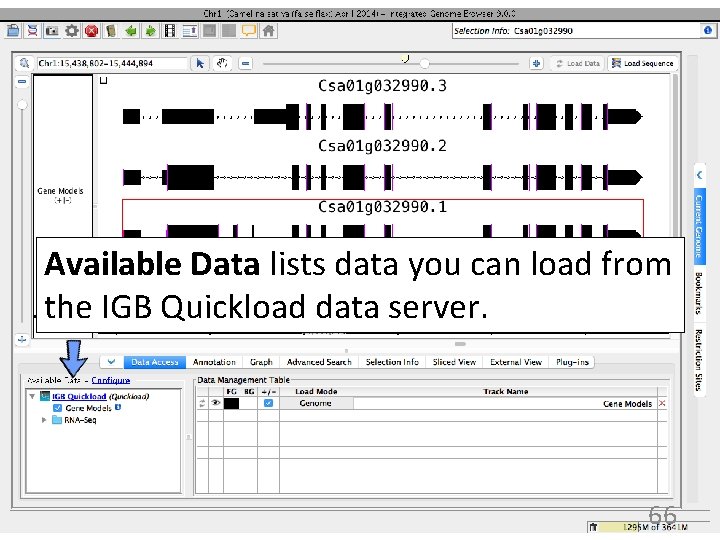Image resolution: width=720 pixels, height=540 pixels.
Task: Delete Gene Models track with red X
Action: tap(662, 403)
